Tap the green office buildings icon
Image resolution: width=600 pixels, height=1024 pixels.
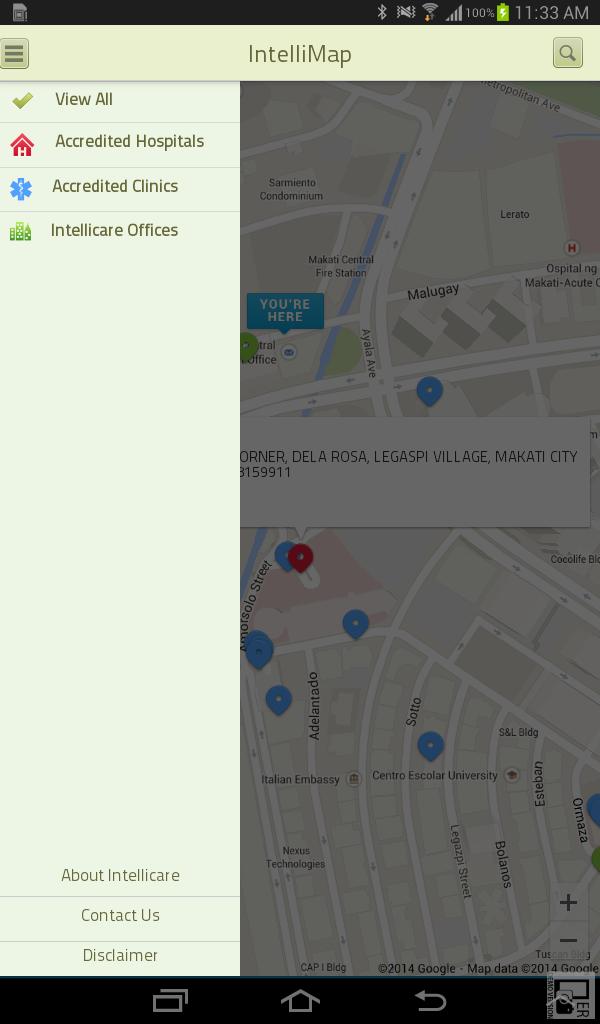[x=20, y=232]
